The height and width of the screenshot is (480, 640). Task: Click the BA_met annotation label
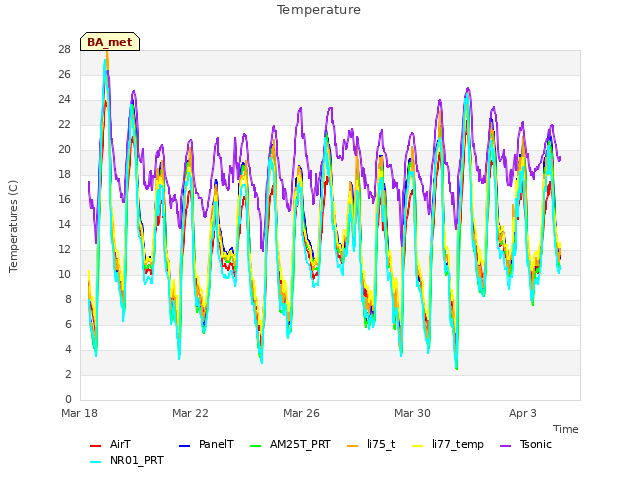[x=110, y=42]
